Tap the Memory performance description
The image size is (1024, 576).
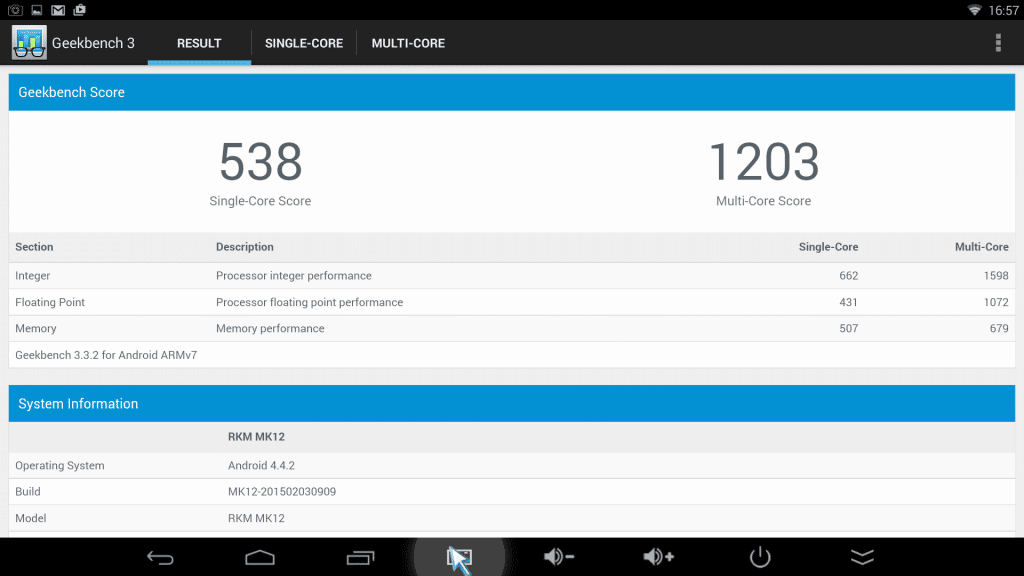pos(270,328)
